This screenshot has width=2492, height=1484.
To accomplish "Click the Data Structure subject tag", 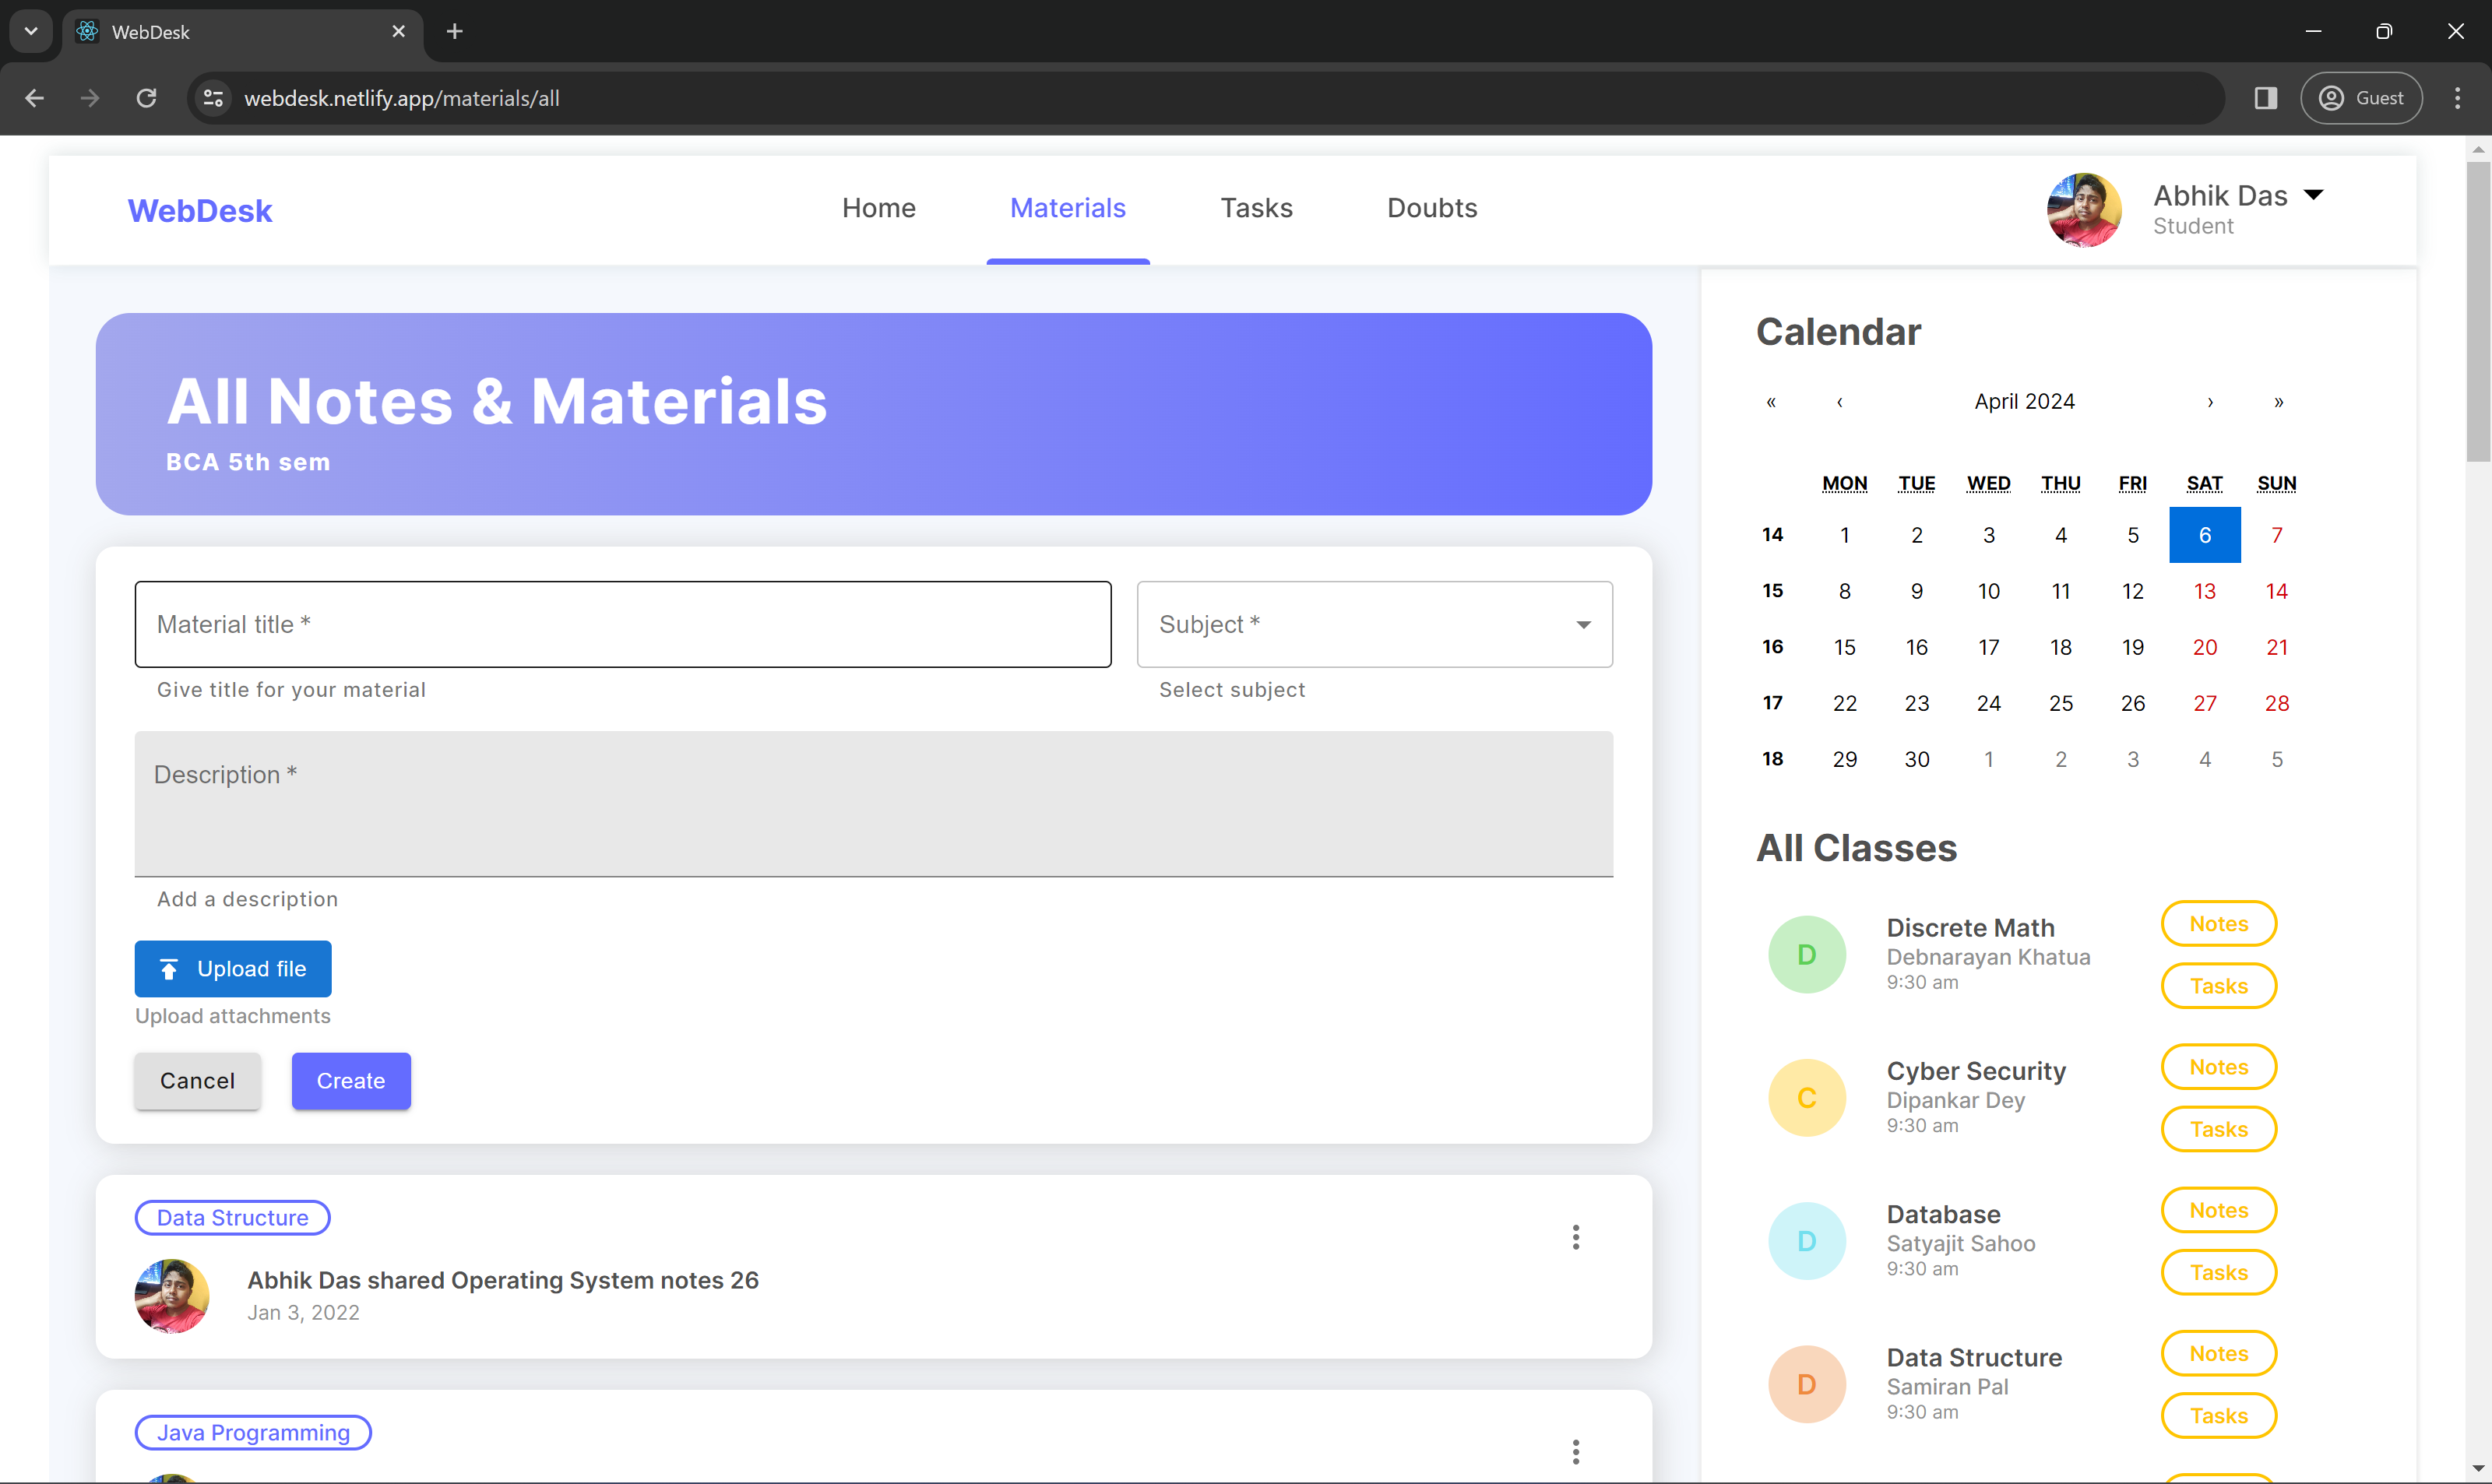I will [233, 1218].
